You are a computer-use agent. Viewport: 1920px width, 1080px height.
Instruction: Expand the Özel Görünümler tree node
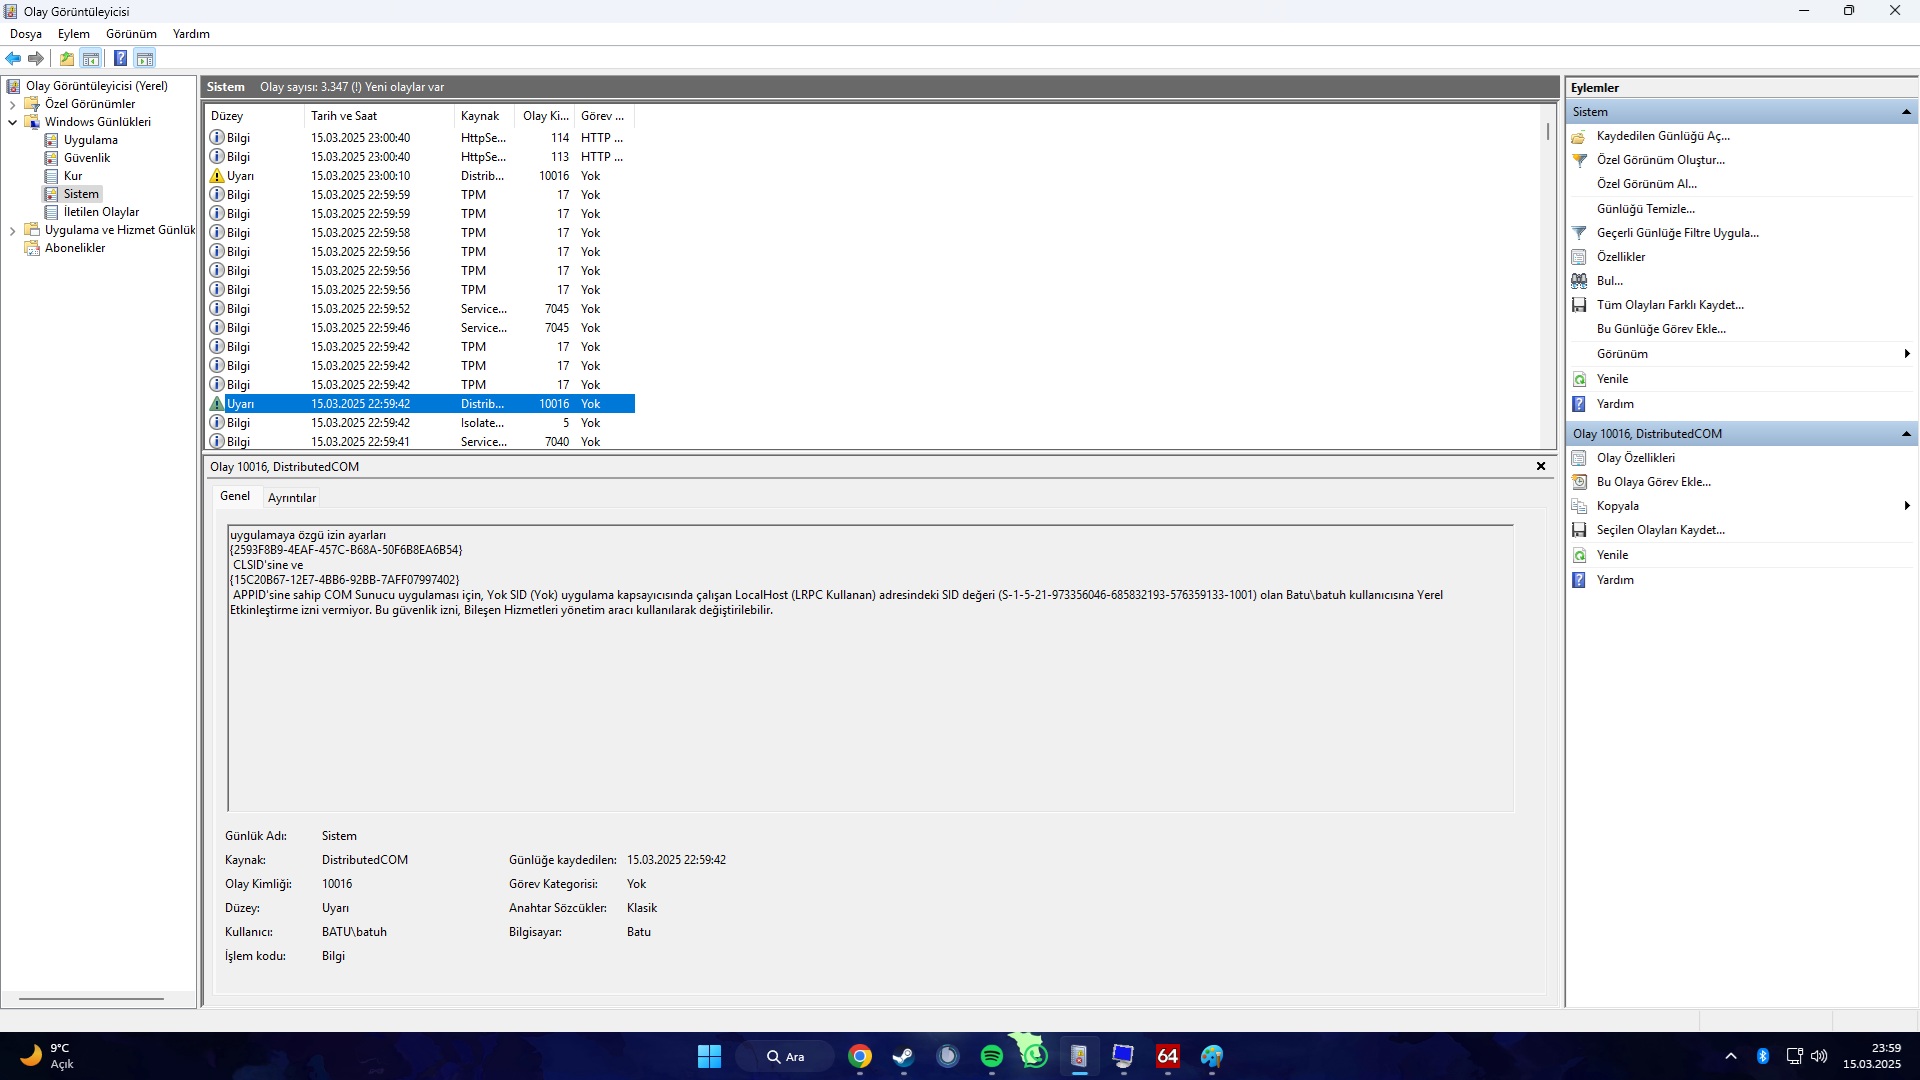12,104
